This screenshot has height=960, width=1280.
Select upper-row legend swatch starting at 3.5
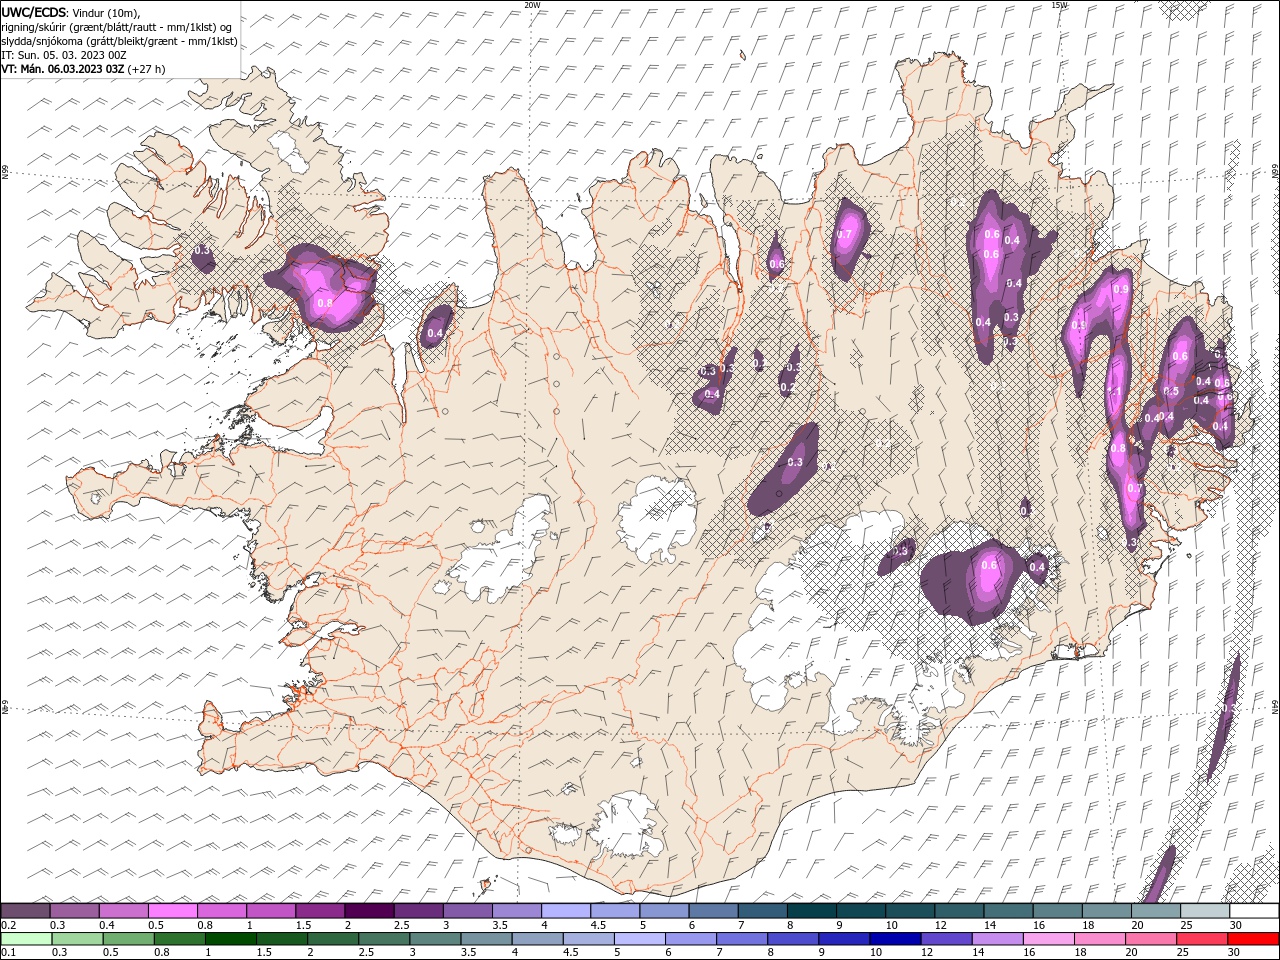[516, 911]
